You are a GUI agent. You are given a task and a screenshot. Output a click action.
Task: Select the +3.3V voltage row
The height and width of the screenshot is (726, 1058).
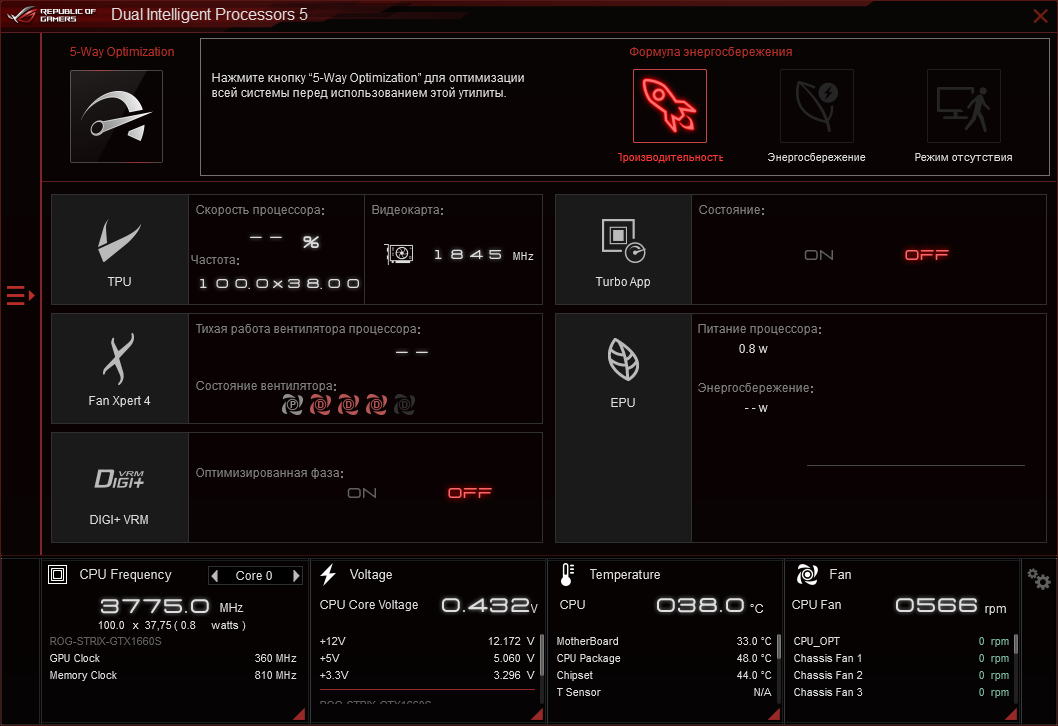pos(427,675)
